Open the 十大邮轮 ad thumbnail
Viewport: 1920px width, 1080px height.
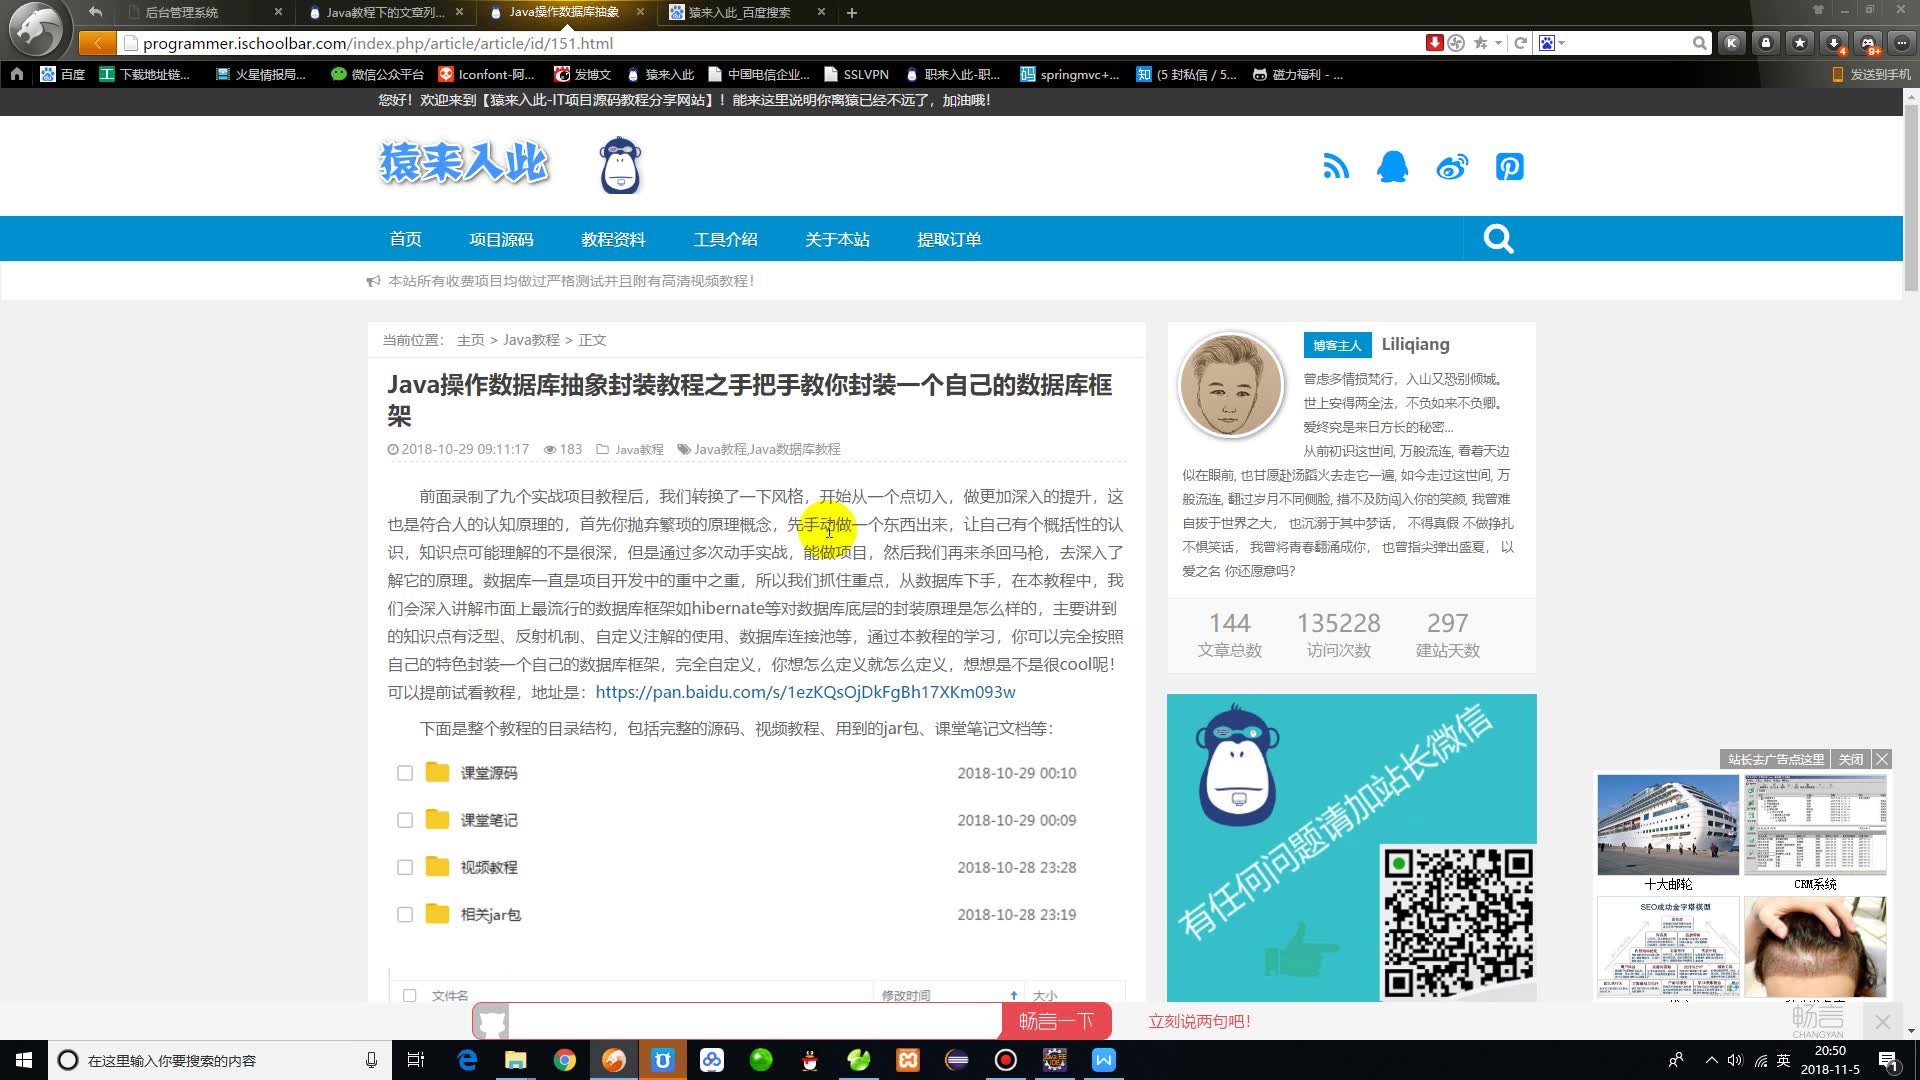click(1667, 825)
